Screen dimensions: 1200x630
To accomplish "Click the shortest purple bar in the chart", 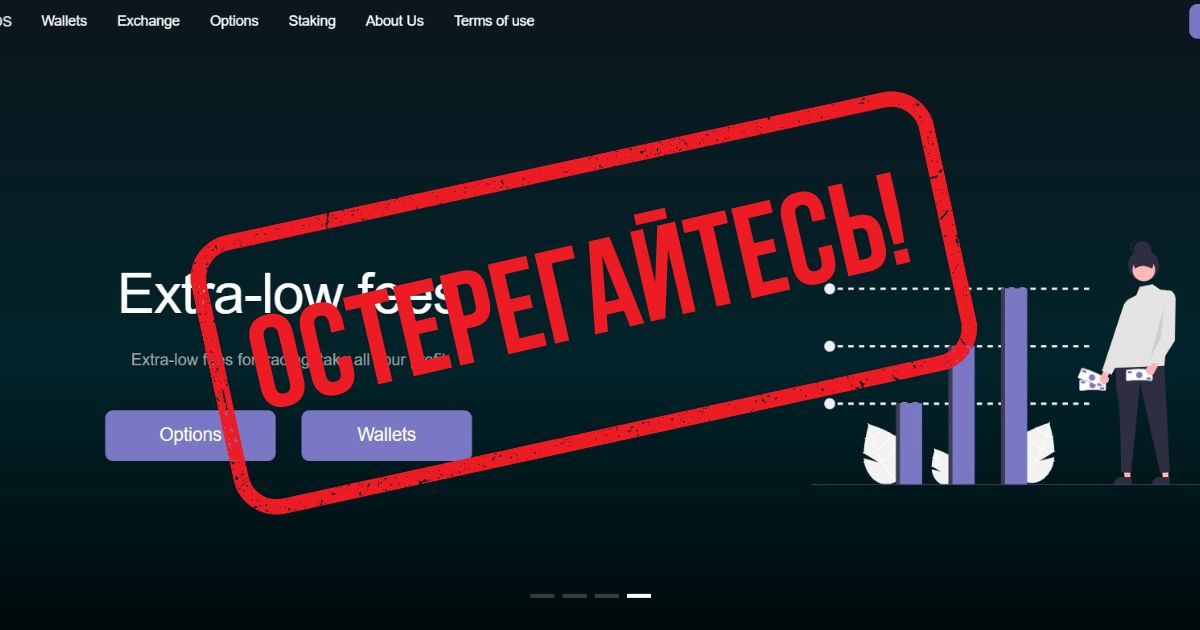I will tap(909, 443).
